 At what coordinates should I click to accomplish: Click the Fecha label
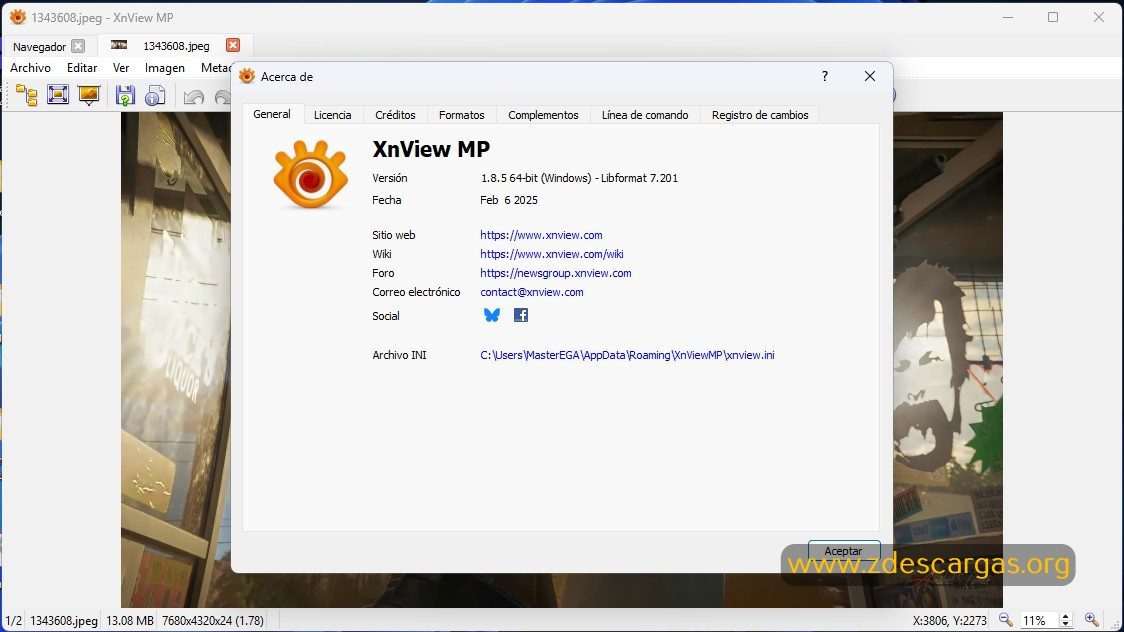point(387,200)
